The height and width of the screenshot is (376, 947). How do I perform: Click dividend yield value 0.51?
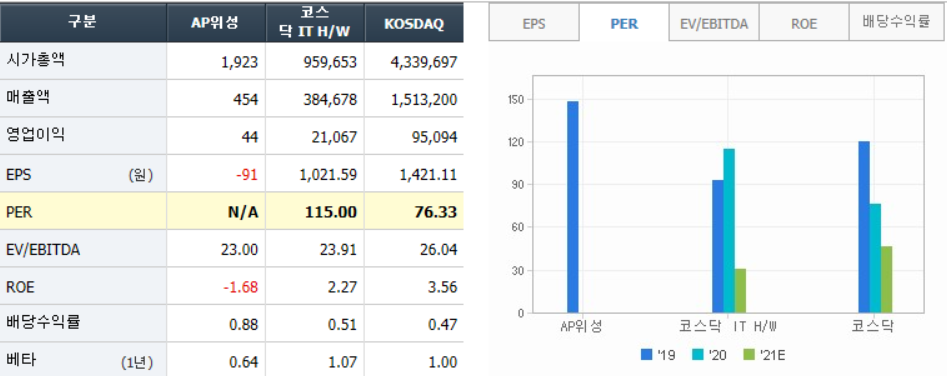tap(343, 325)
